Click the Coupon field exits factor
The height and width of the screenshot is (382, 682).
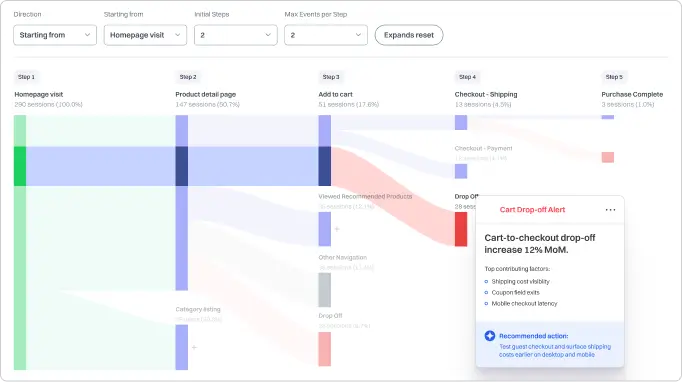pyautogui.click(x=515, y=292)
